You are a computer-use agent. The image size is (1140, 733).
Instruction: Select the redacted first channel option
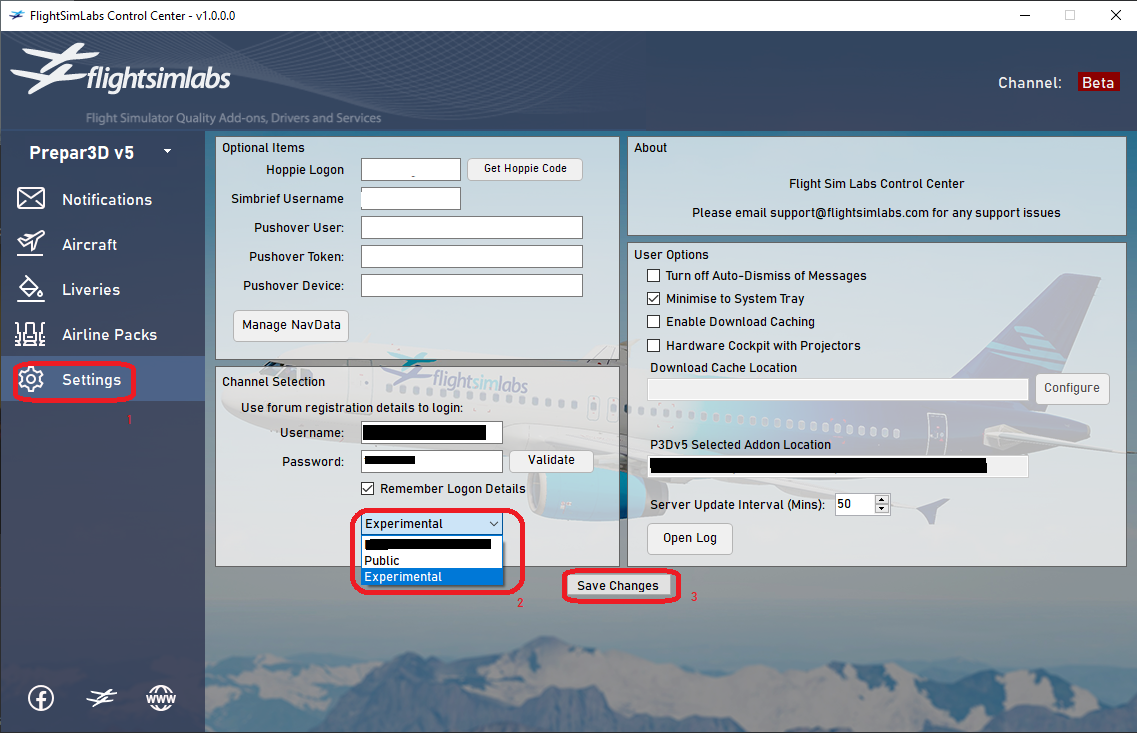tap(432, 544)
